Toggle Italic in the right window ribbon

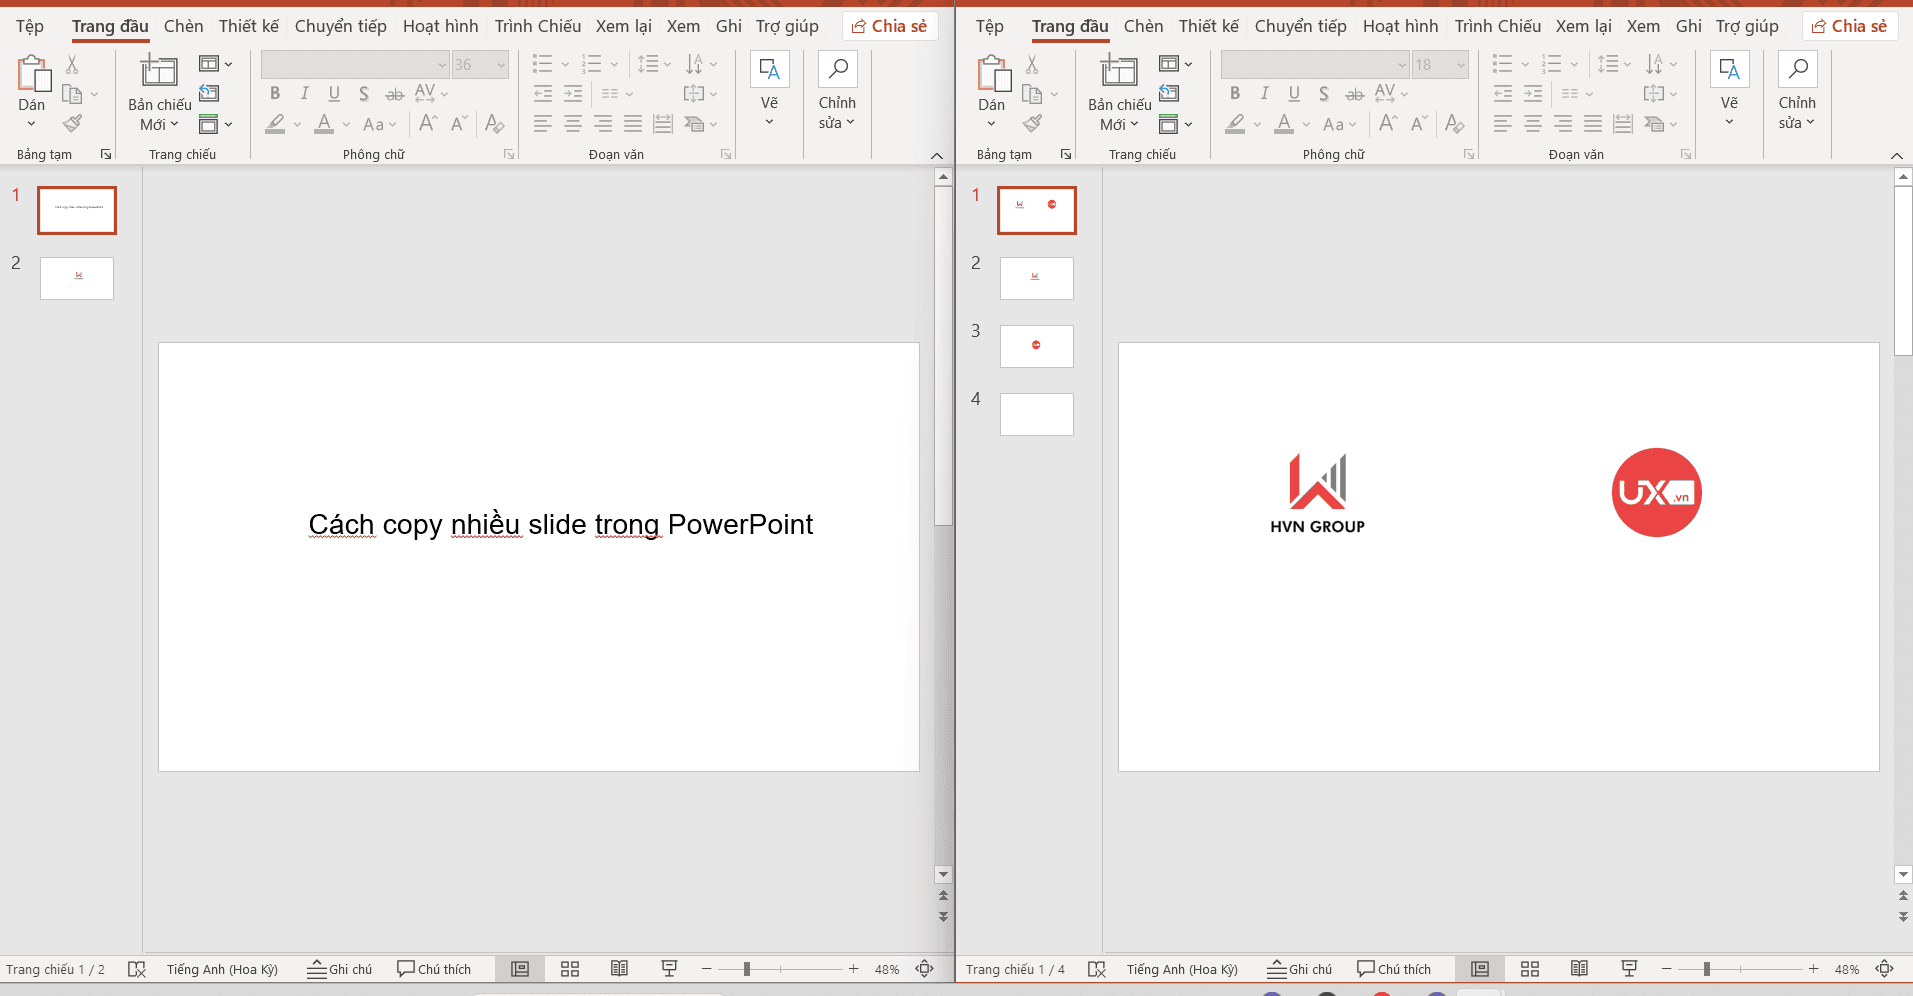pos(1264,94)
